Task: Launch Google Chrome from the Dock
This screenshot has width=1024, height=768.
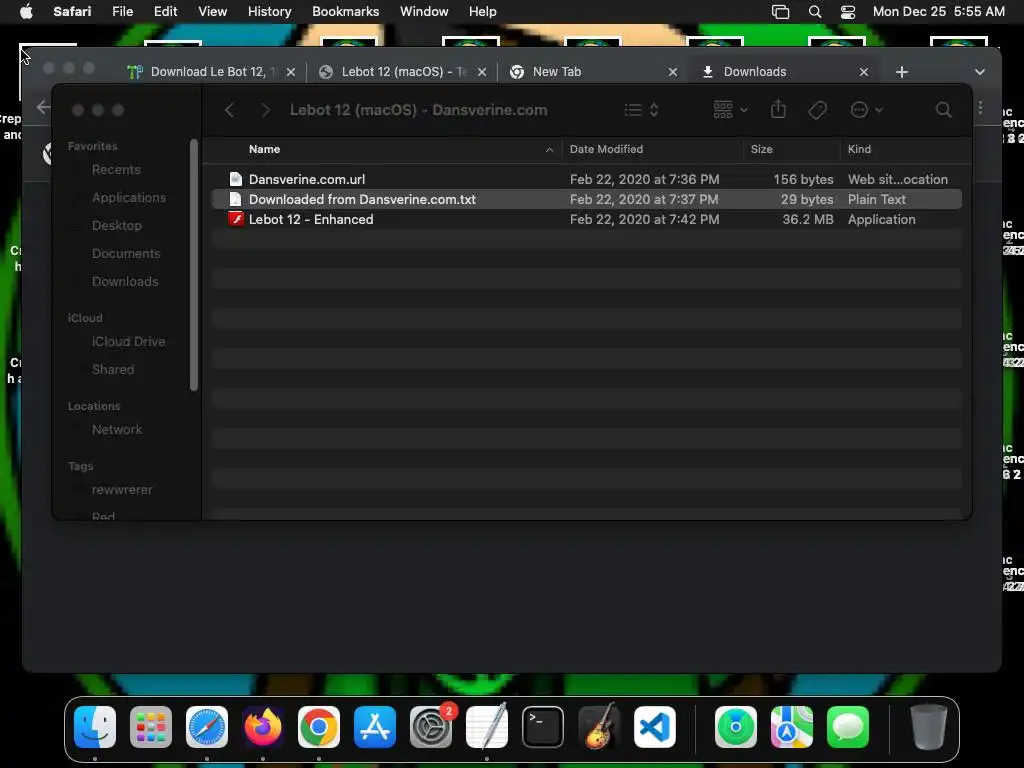Action: pyautogui.click(x=319, y=727)
